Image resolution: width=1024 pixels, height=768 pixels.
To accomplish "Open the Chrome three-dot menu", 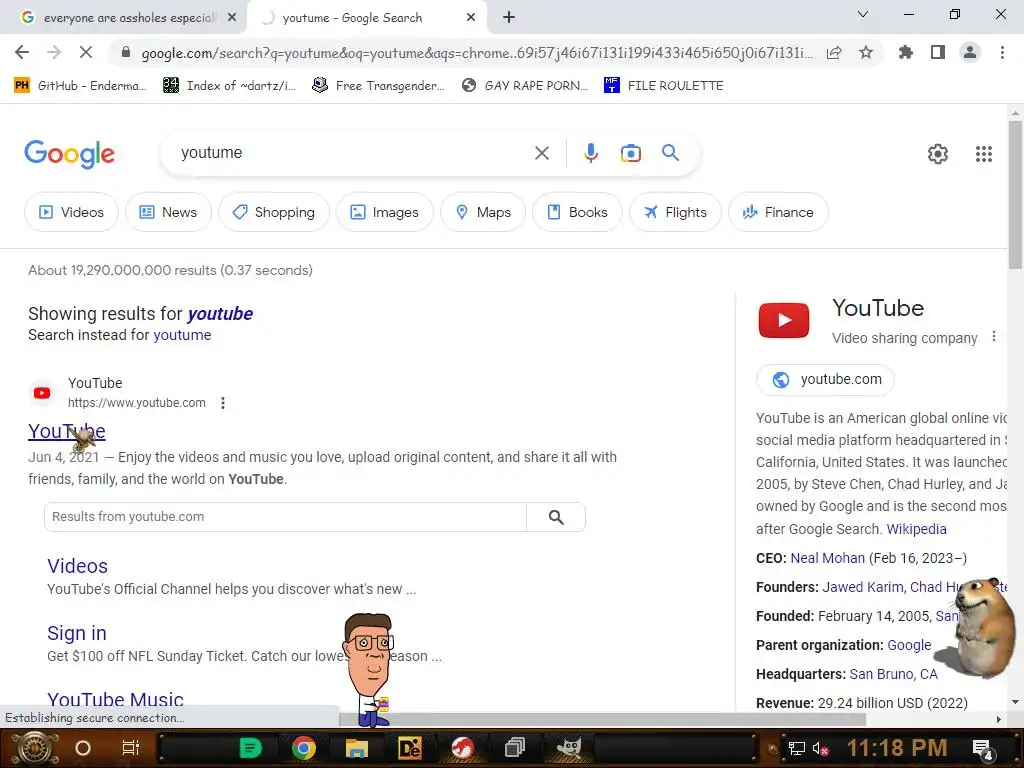I will [1002, 52].
